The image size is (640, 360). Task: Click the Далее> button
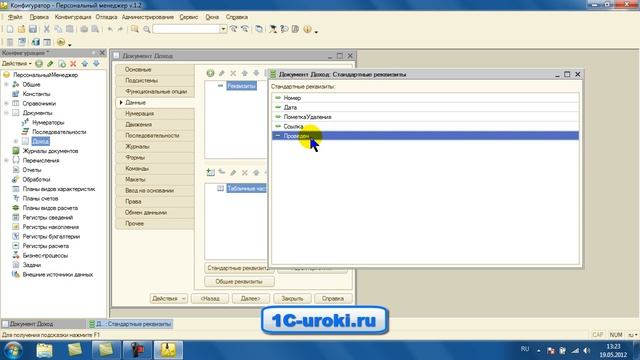[x=251, y=299]
